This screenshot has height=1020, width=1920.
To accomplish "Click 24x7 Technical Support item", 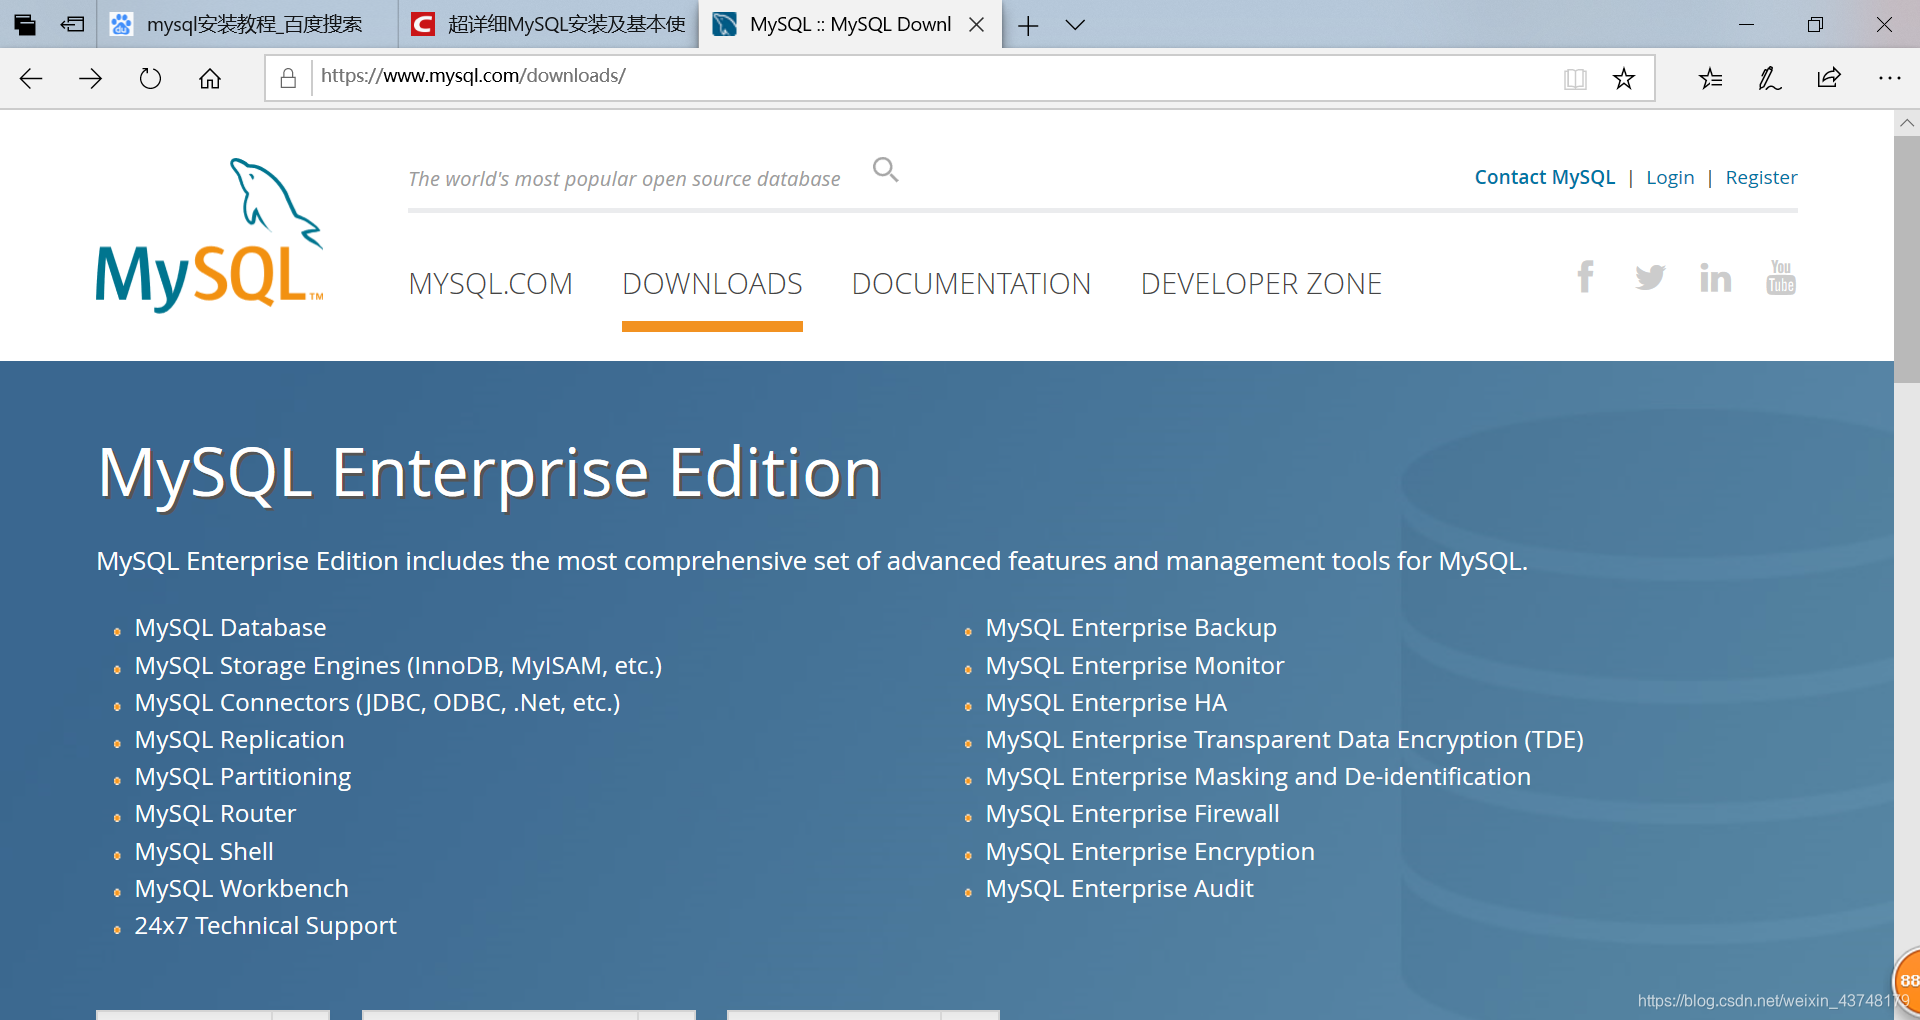I will pyautogui.click(x=265, y=926).
